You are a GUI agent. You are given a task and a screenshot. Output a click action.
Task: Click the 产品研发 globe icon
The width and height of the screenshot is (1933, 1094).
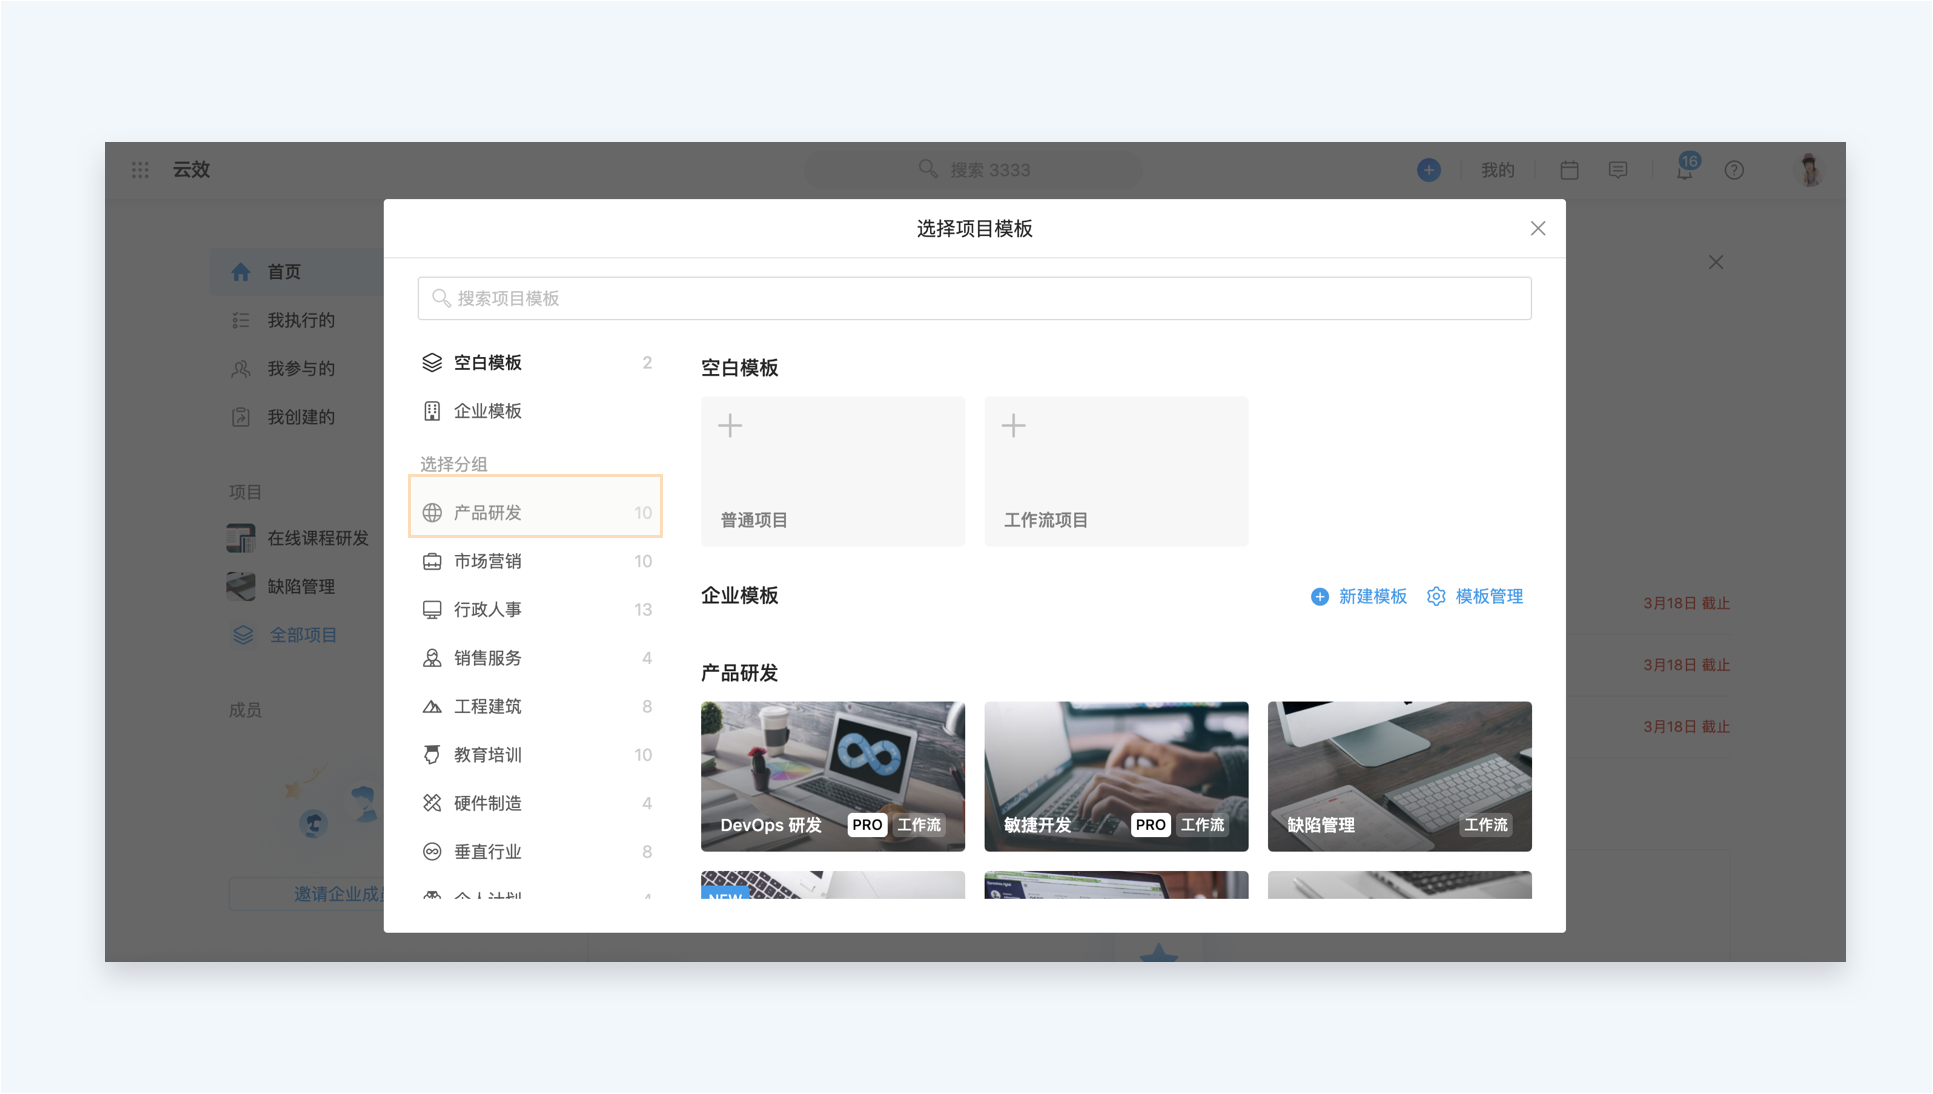tap(432, 513)
